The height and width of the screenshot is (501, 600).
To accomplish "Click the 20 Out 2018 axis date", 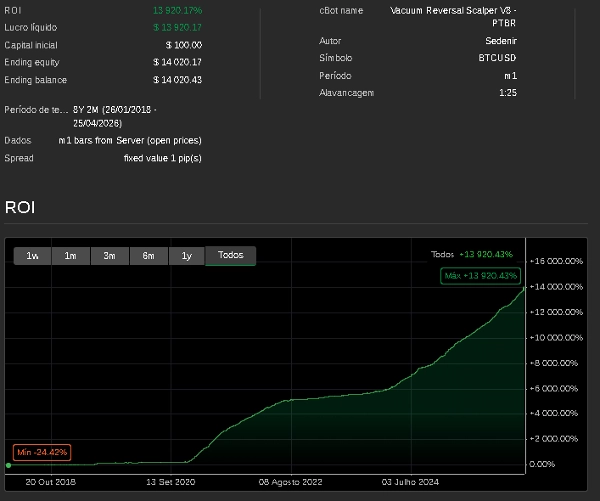I will pyautogui.click(x=51, y=482).
